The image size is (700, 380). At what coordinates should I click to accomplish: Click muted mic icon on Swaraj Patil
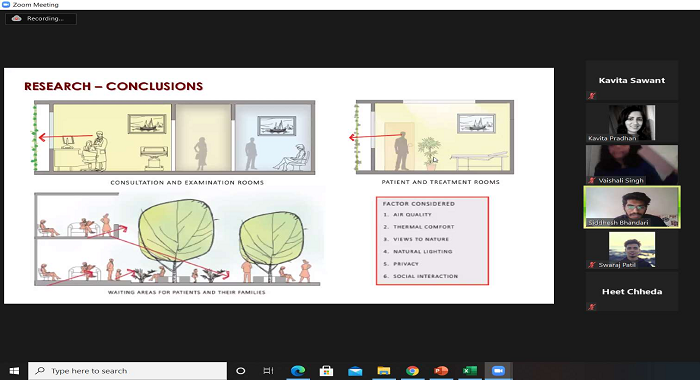point(592,265)
